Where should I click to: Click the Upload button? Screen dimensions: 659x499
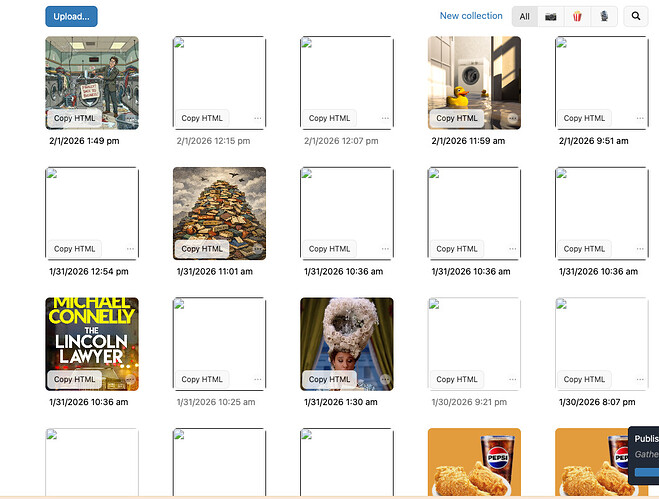coord(71,17)
